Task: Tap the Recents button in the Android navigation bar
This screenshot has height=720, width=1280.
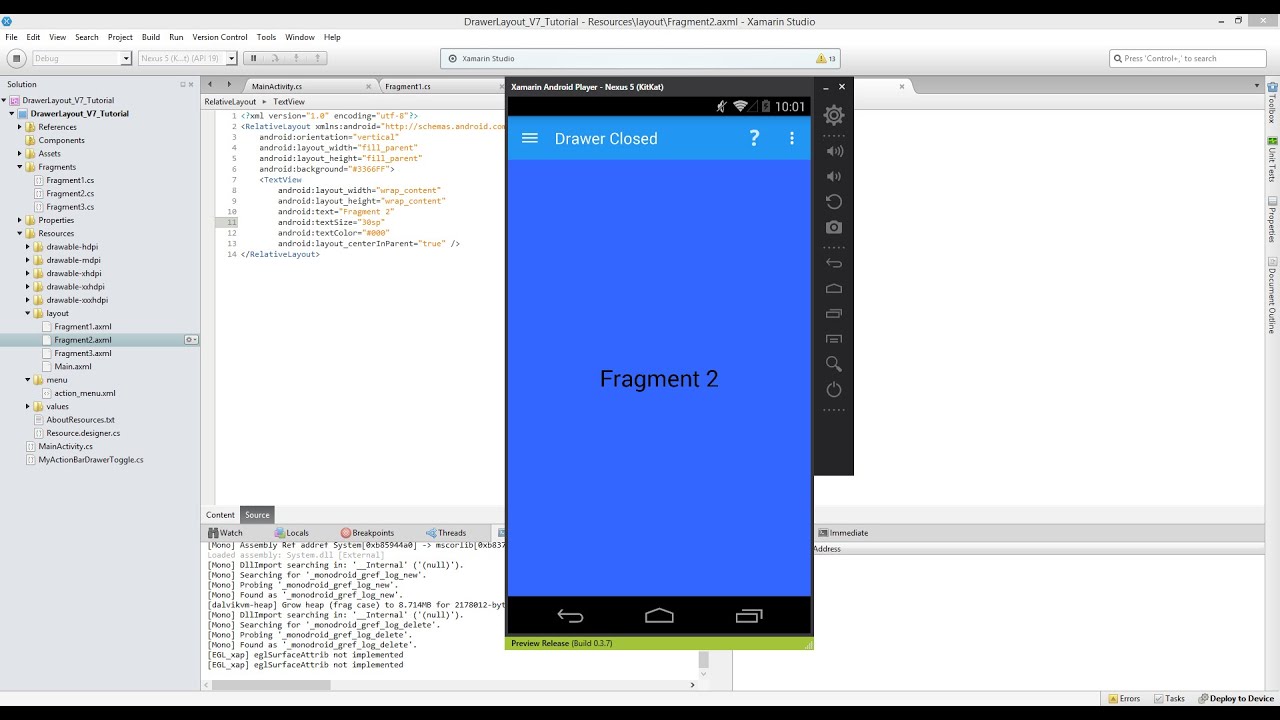Action: (x=749, y=616)
